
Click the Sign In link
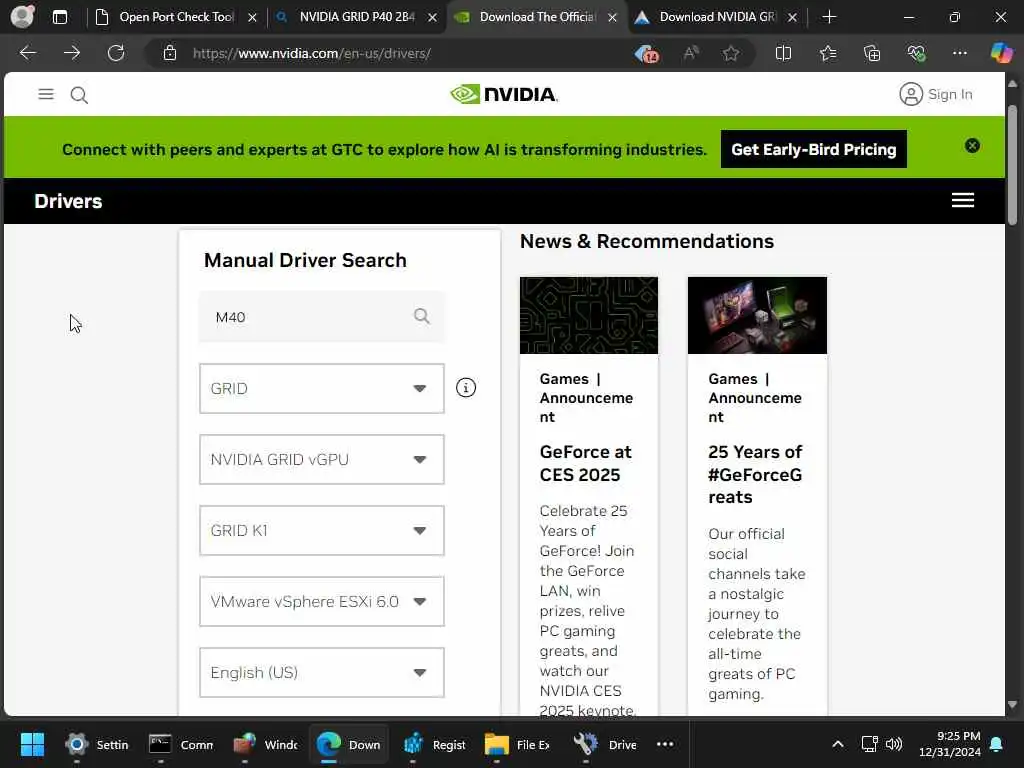pyautogui.click(x=950, y=95)
